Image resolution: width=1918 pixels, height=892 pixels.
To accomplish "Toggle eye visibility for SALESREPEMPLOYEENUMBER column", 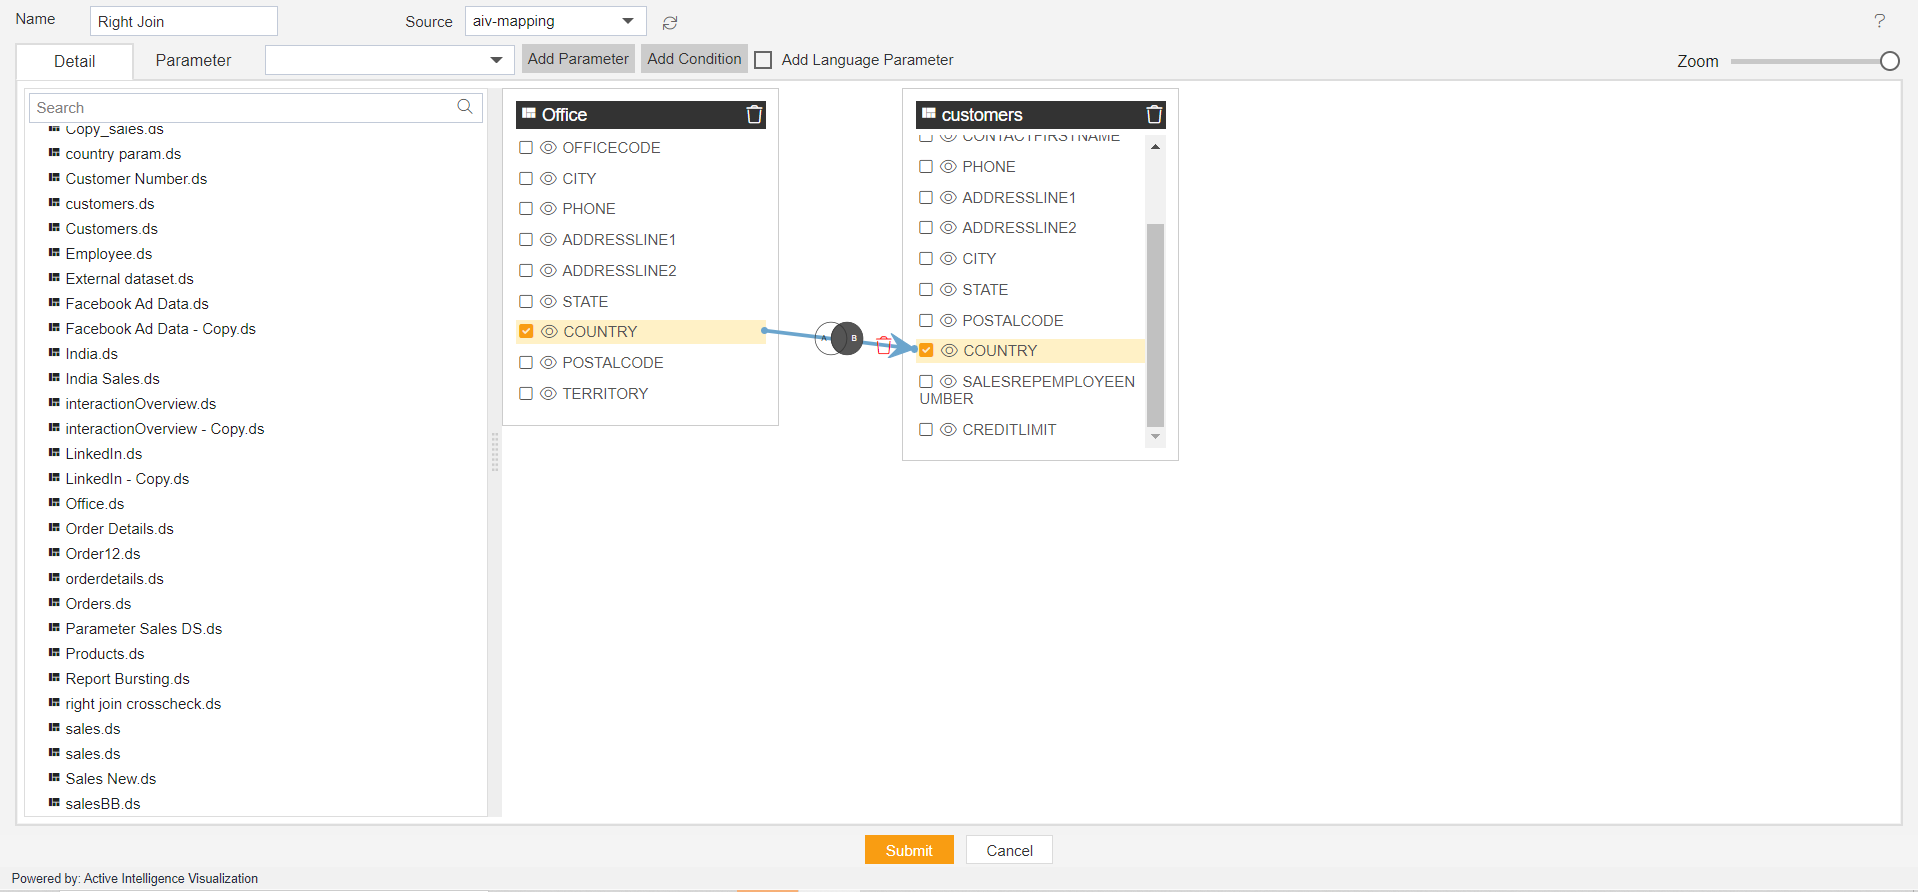I will click(948, 381).
